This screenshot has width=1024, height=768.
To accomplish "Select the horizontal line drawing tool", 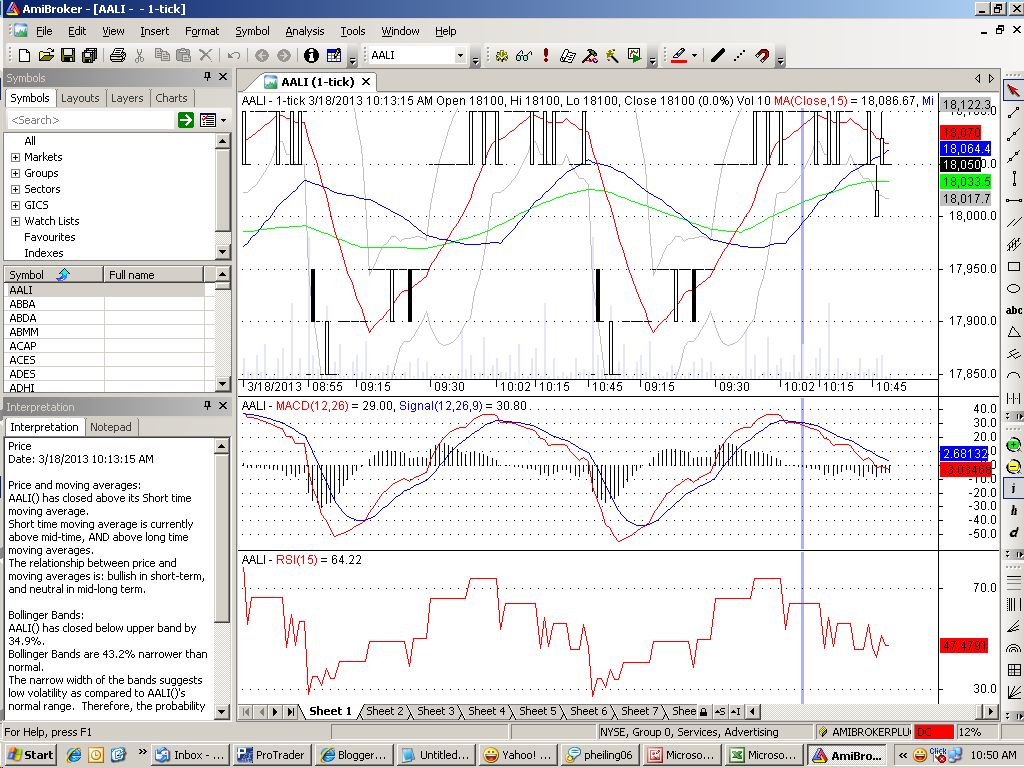I will (x=1013, y=200).
